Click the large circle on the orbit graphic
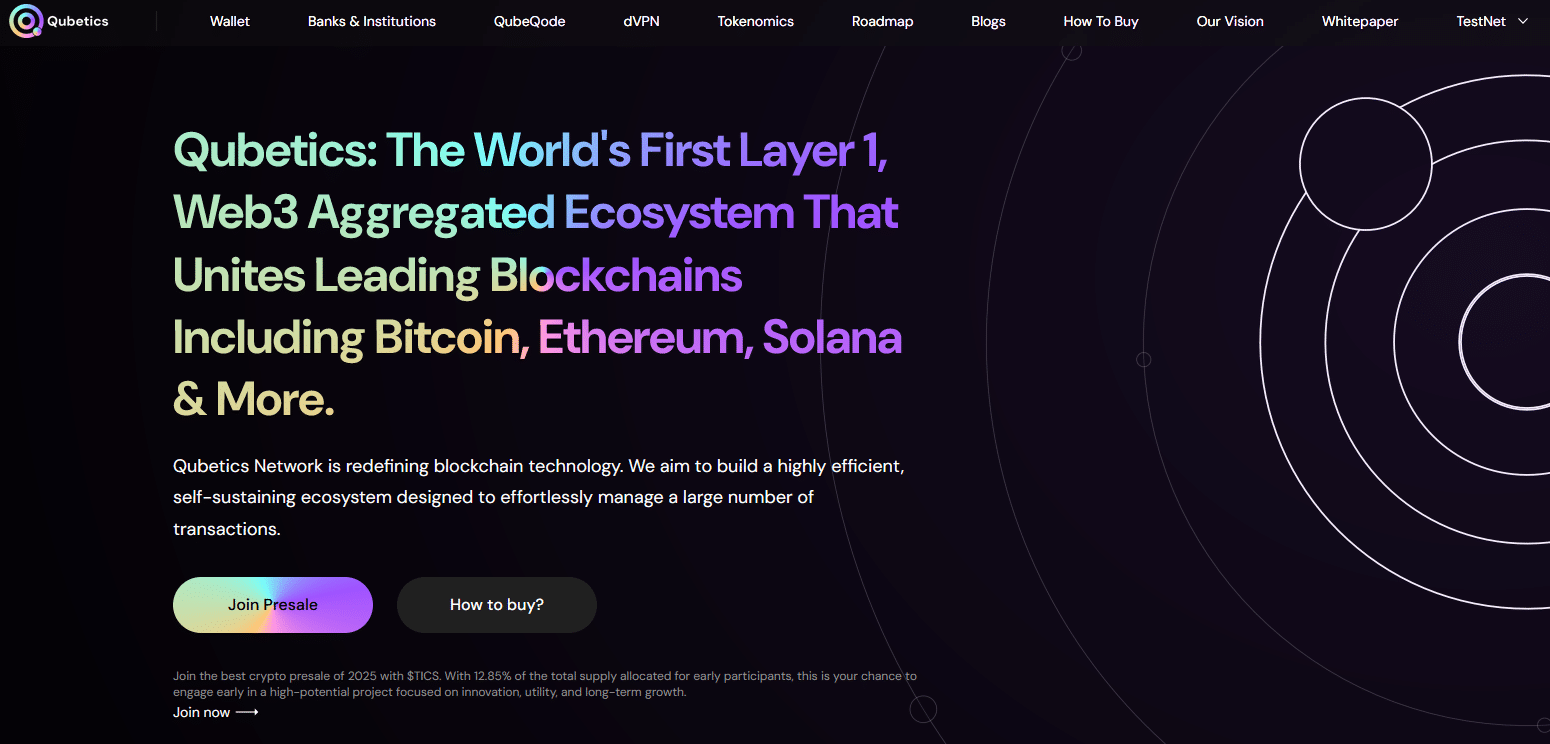The width and height of the screenshot is (1550, 744). tap(1365, 163)
